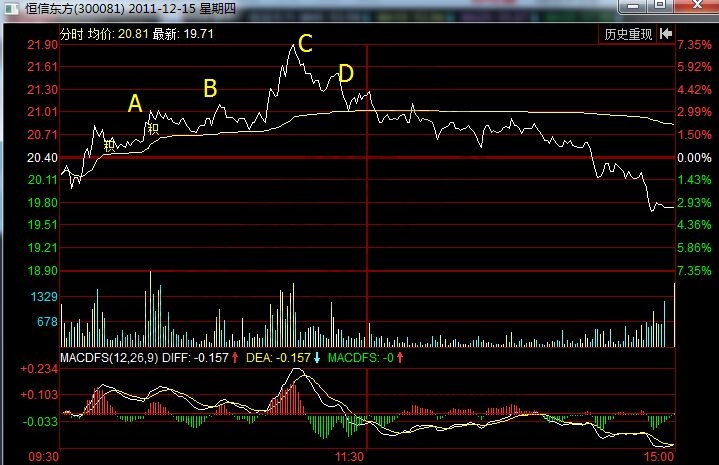
Task: Click the 历史重现 history replay button
Action: point(628,34)
